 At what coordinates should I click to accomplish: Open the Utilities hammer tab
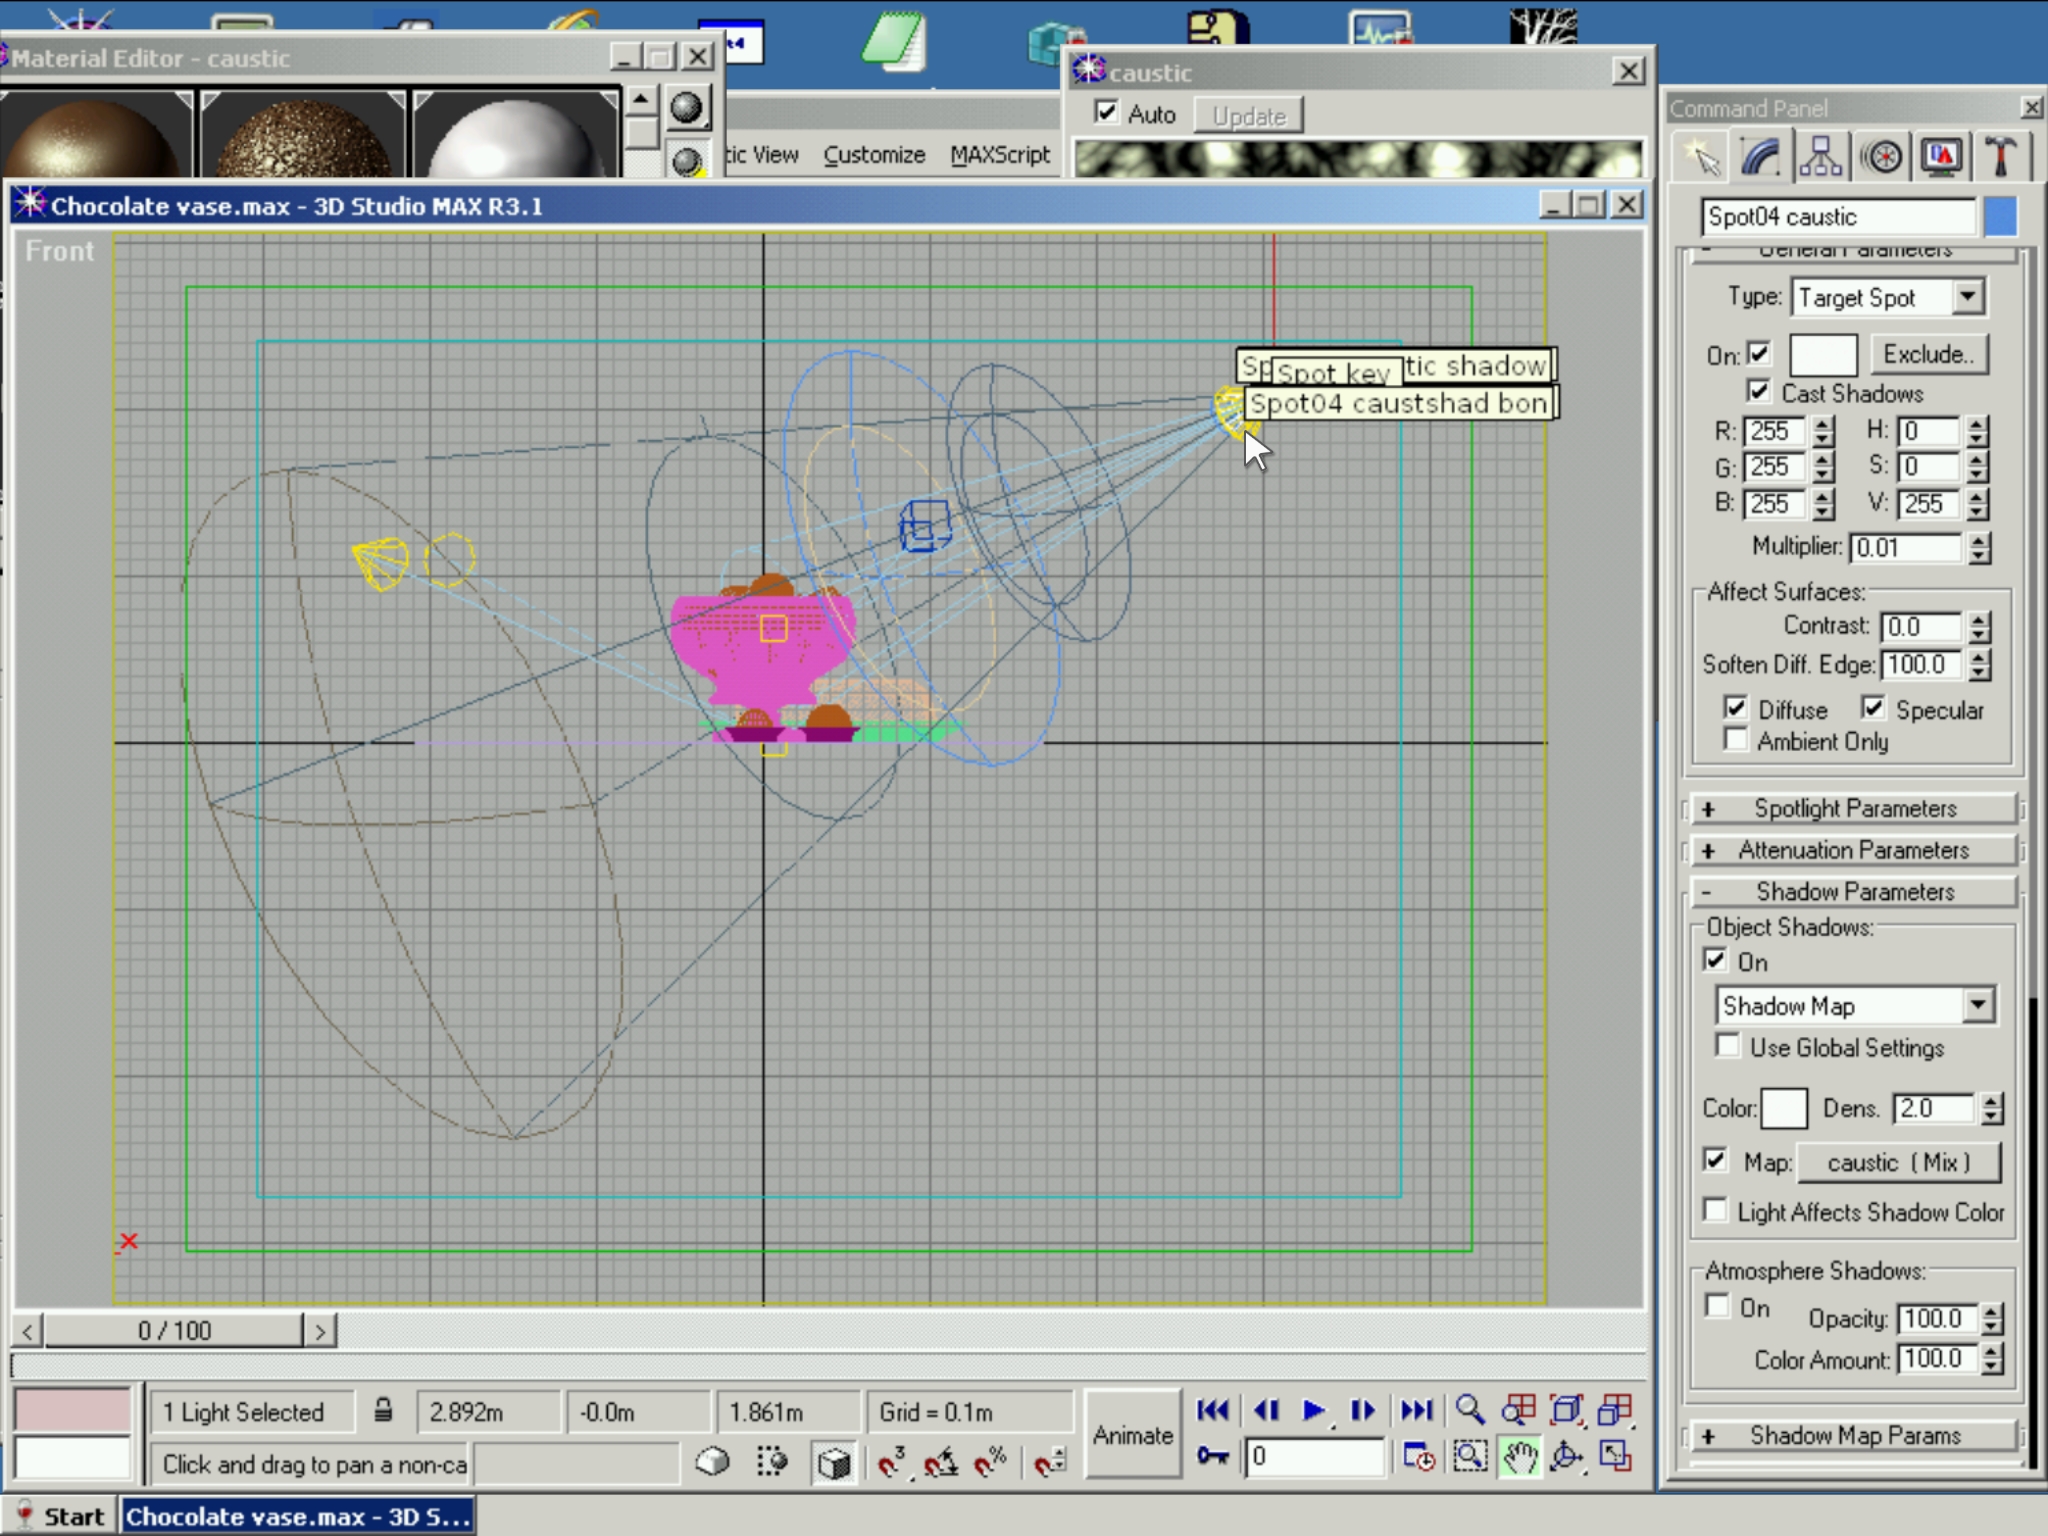coord(2000,157)
